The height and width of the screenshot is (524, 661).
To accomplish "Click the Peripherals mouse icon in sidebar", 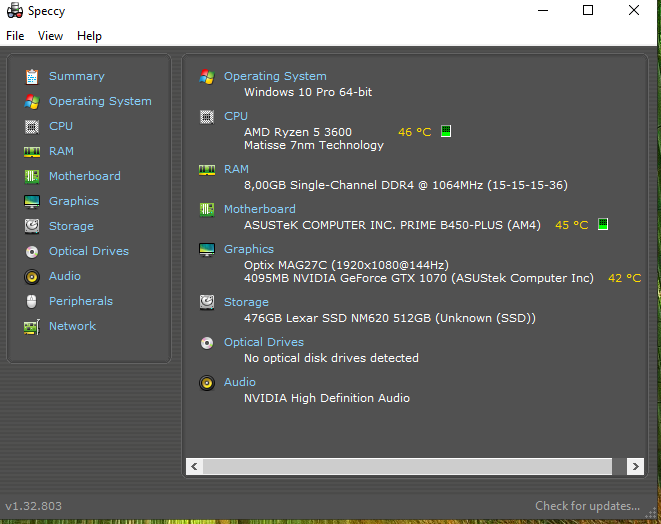I will click(32, 301).
